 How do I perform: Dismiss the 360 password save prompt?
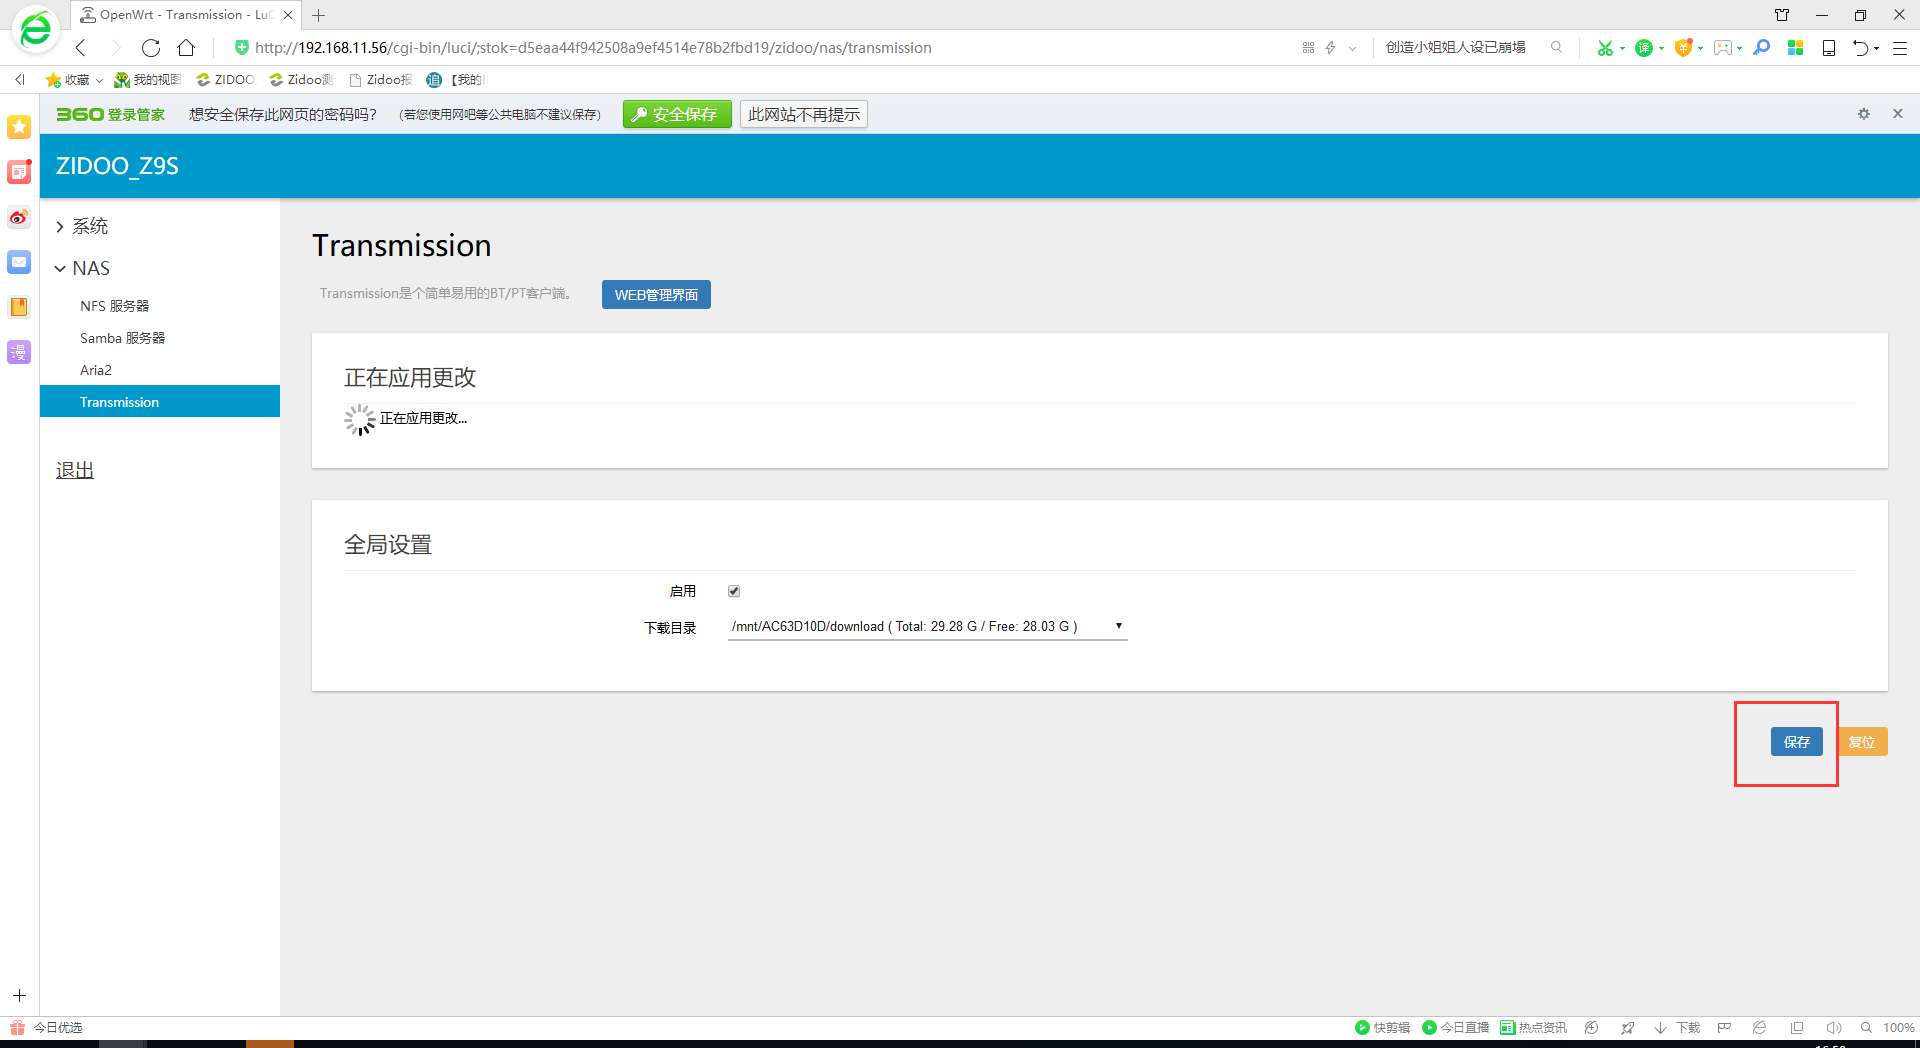pos(1897,114)
